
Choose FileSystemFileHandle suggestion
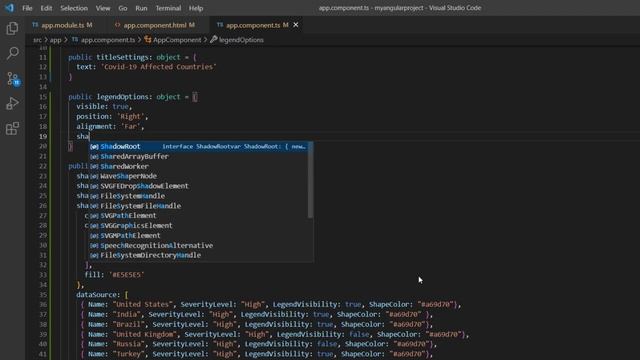click(x=199, y=206)
